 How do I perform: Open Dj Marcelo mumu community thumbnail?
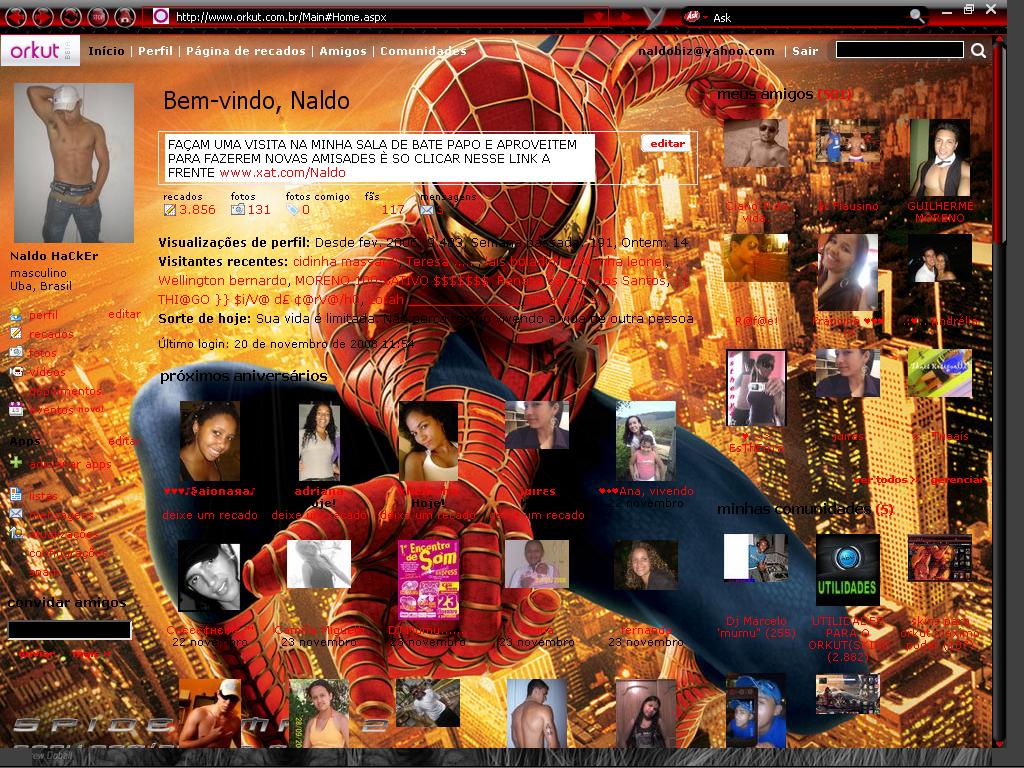[756, 557]
